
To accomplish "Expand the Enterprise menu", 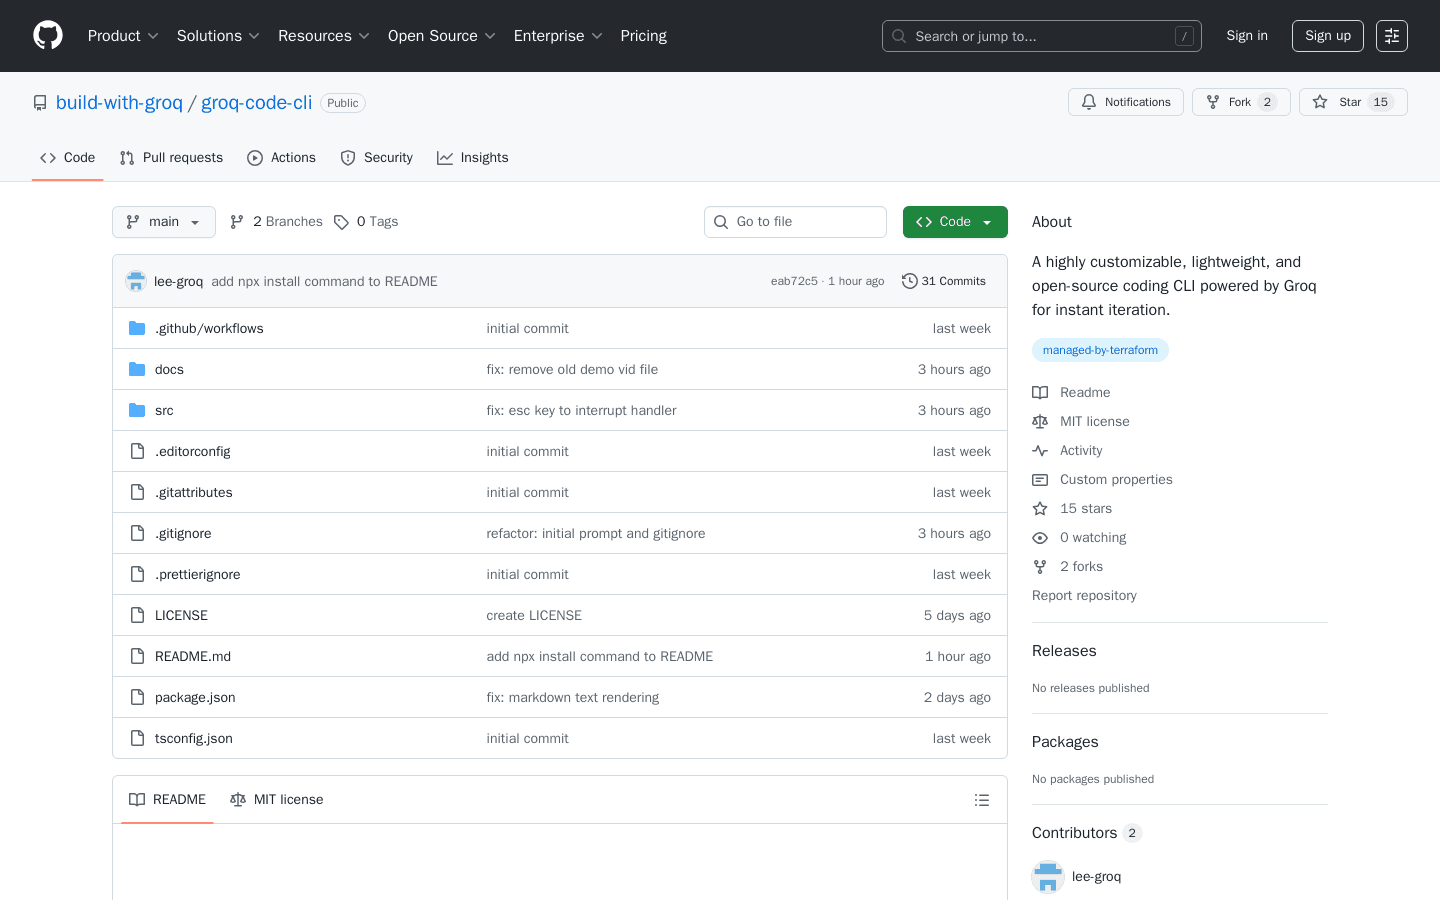I will pyautogui.click(x=558, y=36).
